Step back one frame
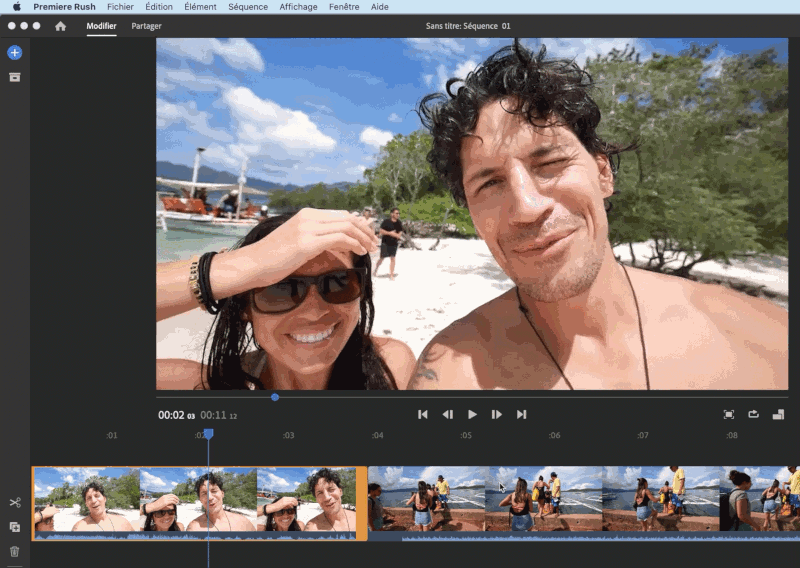Image resolution: width=800 pixels, height=568 pixels. (x=448, y=414)
